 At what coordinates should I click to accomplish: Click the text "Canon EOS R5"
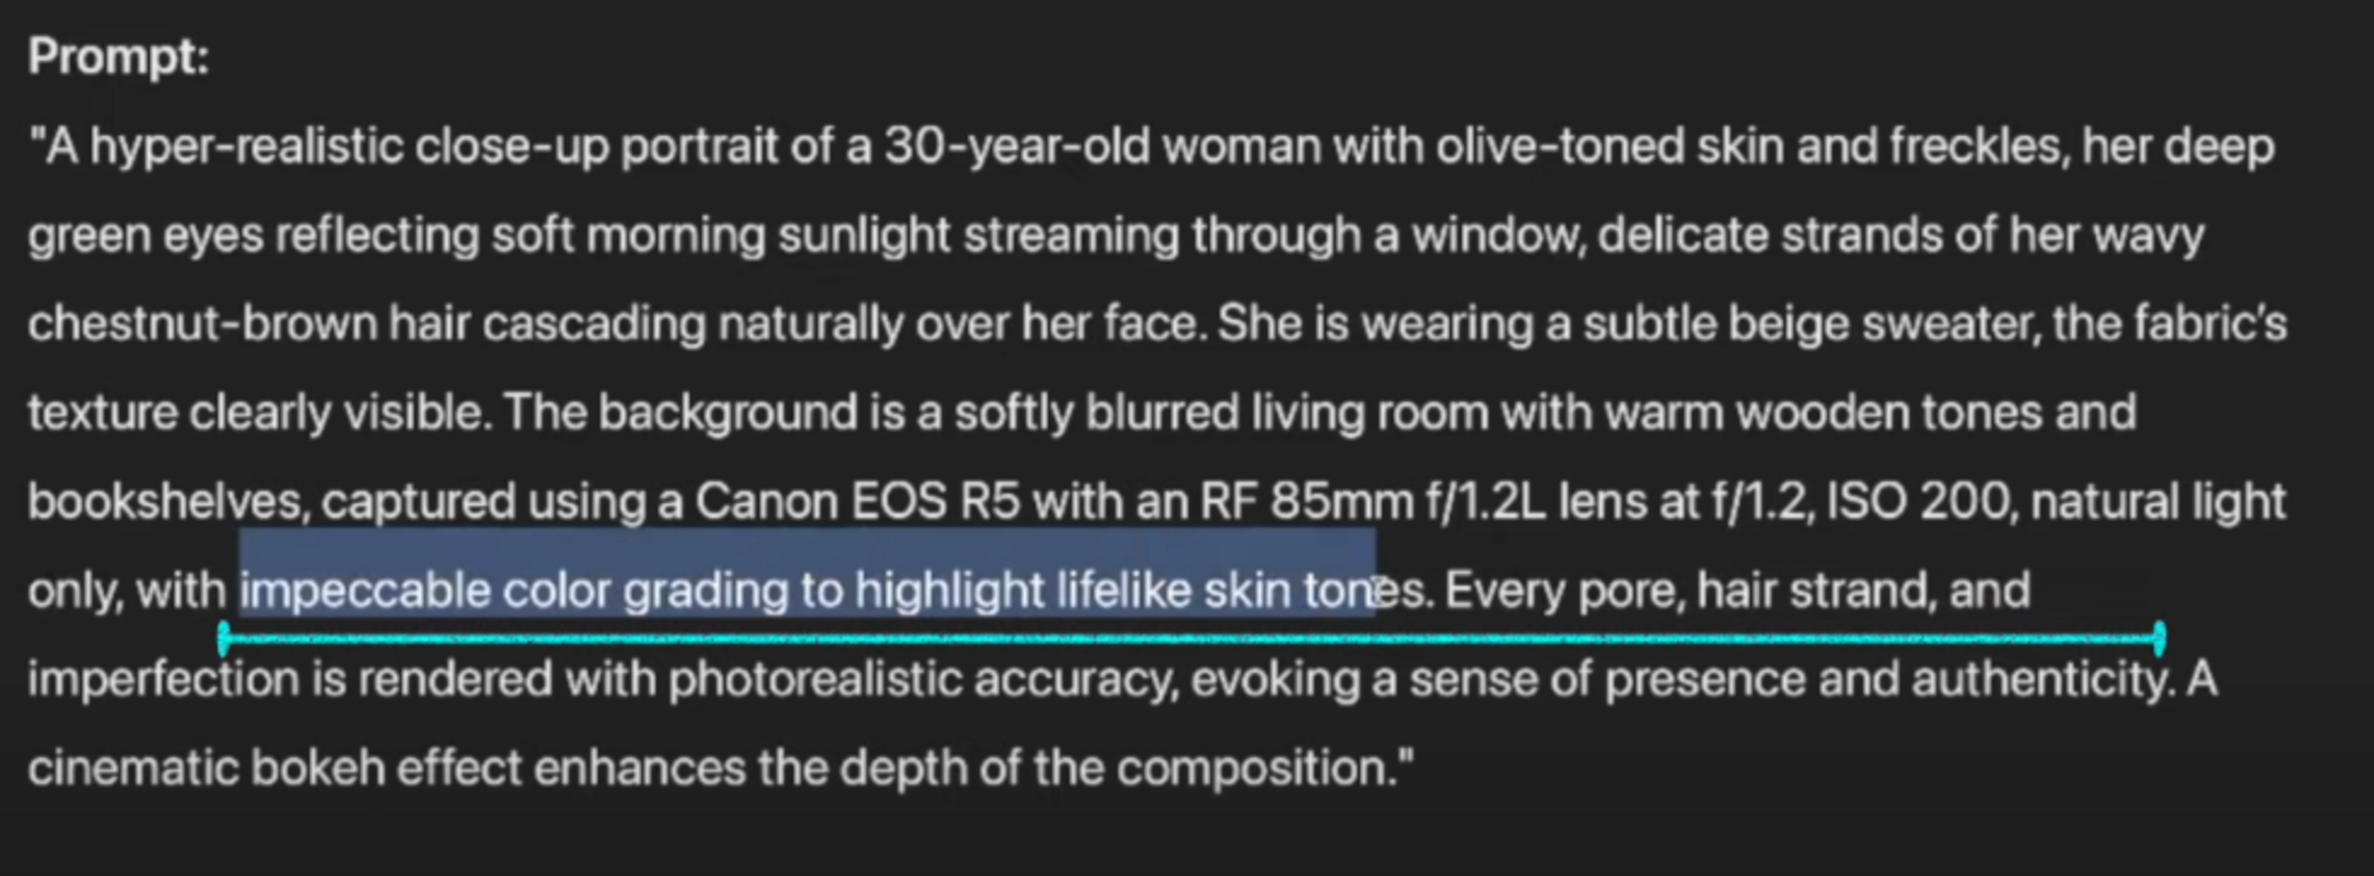pos(857,501)
